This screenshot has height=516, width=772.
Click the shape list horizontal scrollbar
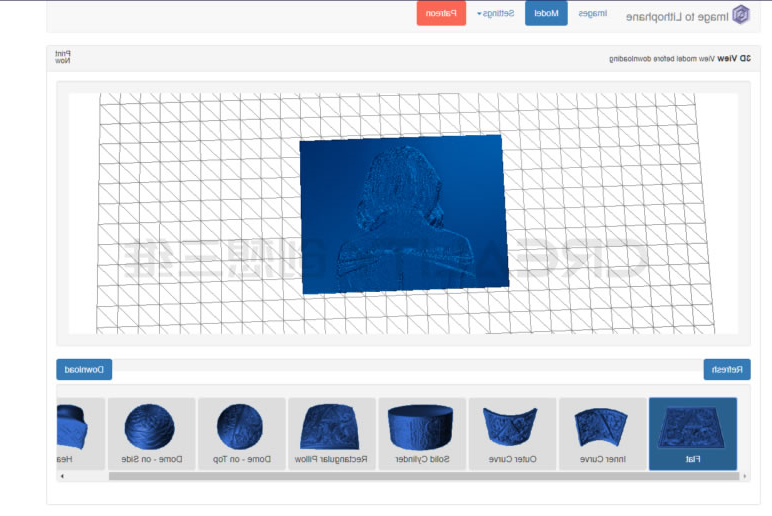(400, 476)
